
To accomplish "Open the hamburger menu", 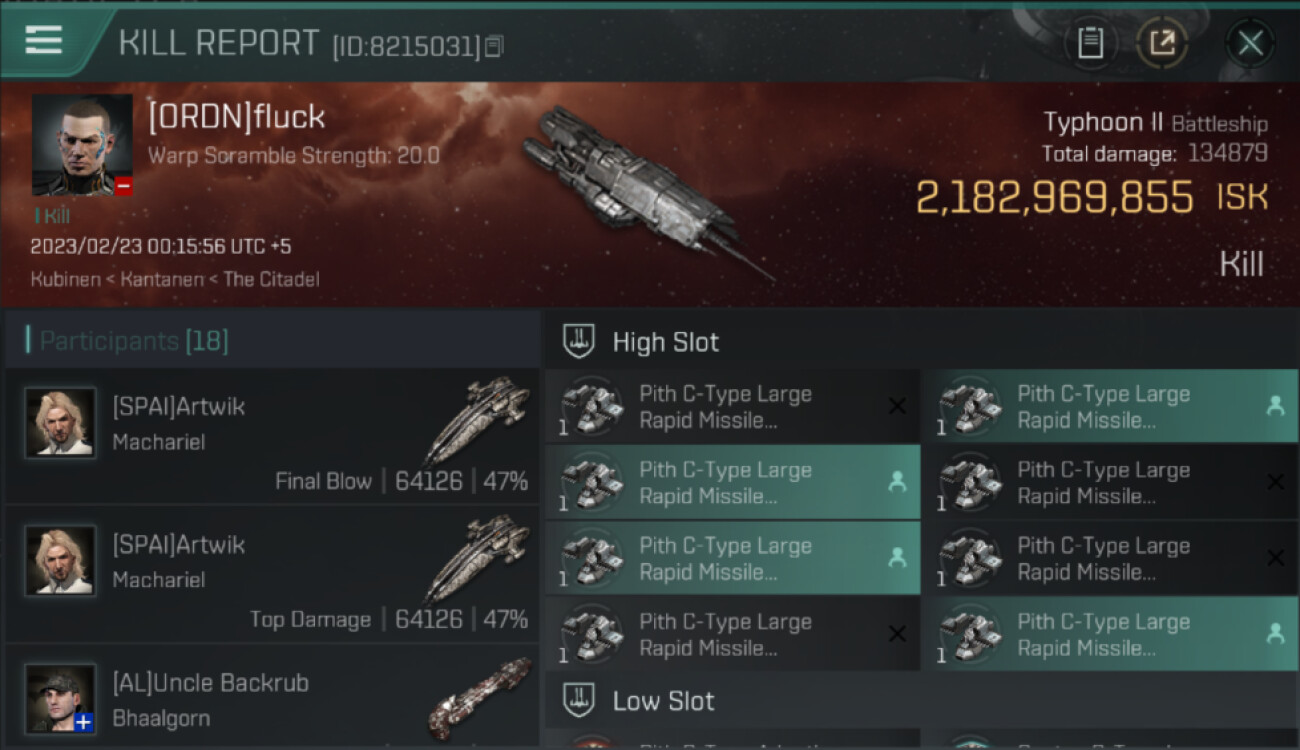I will tap(44, 40).
